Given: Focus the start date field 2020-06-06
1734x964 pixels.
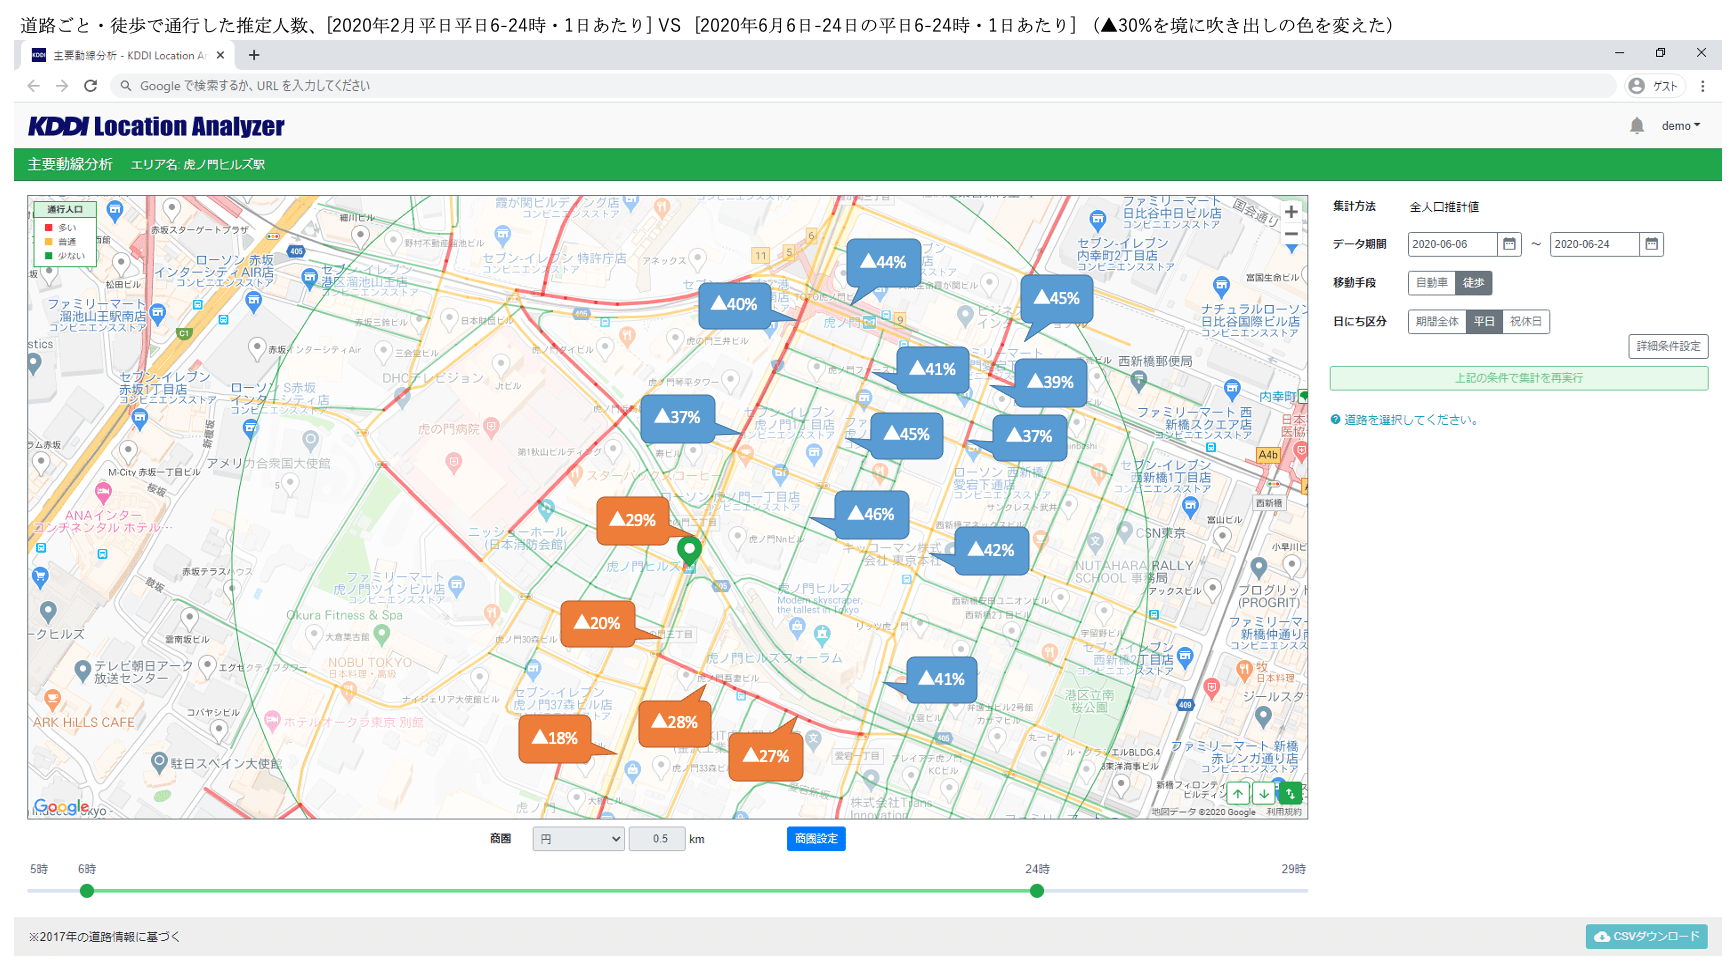Looking at the screenshot, I should (x=1453, y=244).
